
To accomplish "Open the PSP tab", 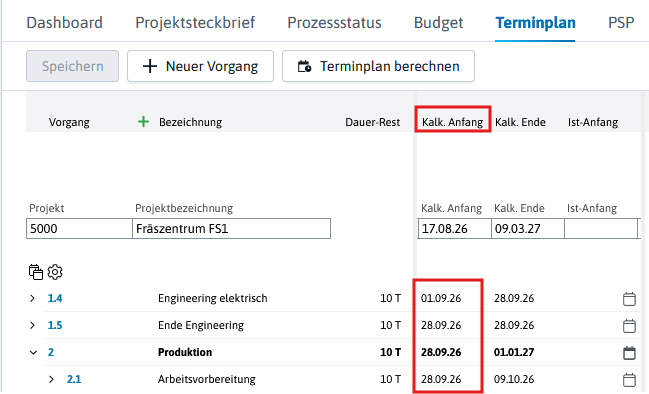I will [621, 22].
